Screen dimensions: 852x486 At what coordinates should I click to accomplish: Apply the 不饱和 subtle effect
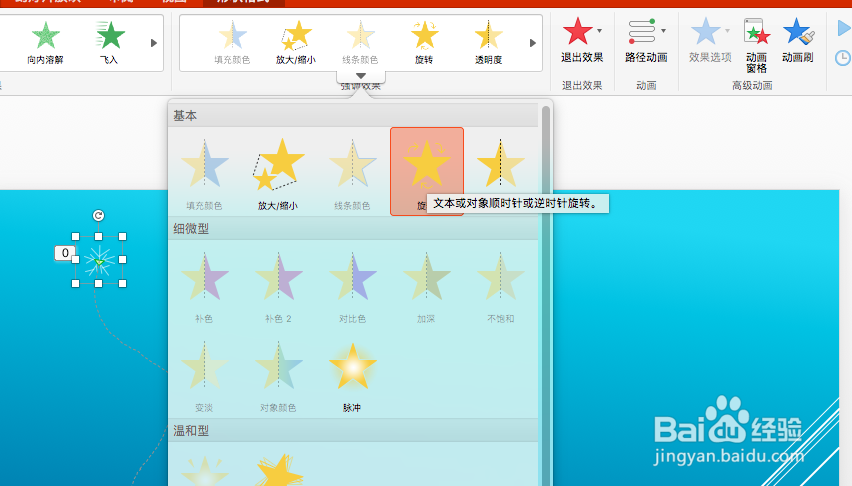500,286
